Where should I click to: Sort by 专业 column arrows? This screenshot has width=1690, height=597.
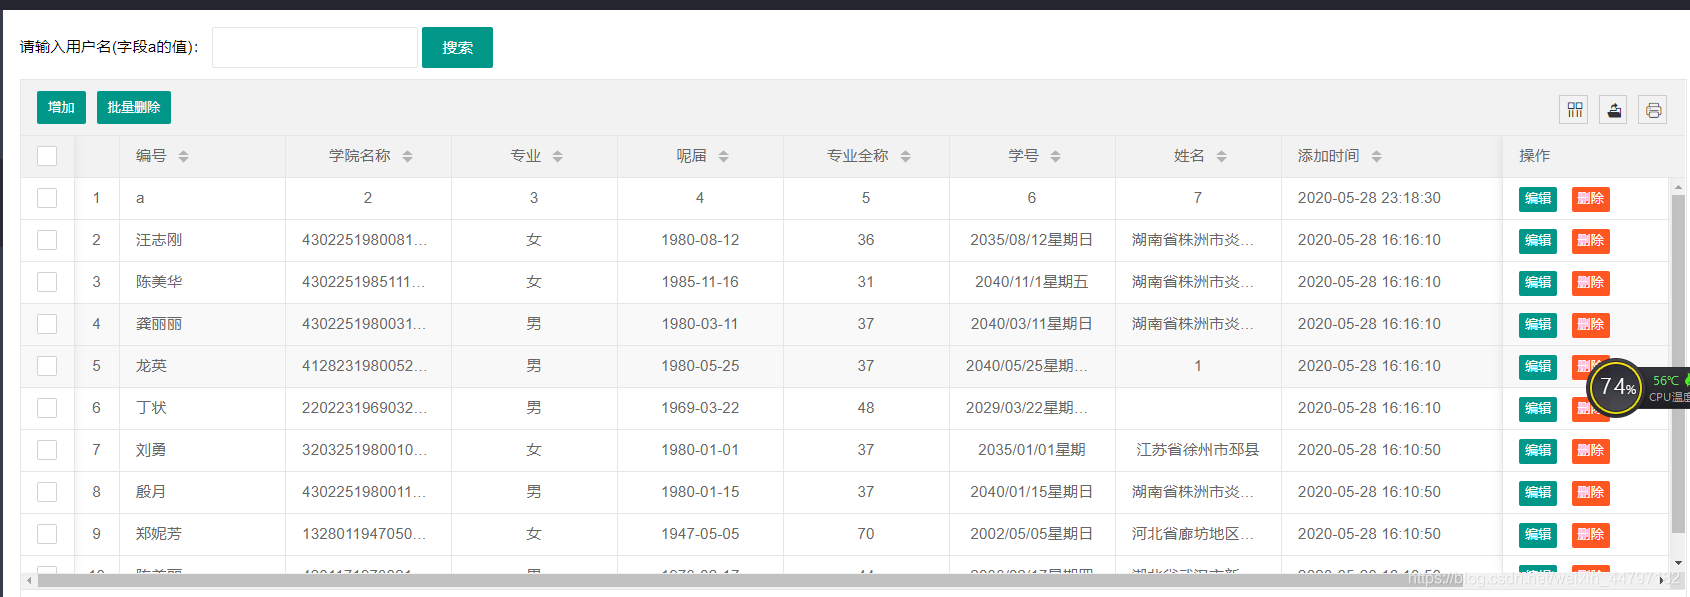click(557, 156)
